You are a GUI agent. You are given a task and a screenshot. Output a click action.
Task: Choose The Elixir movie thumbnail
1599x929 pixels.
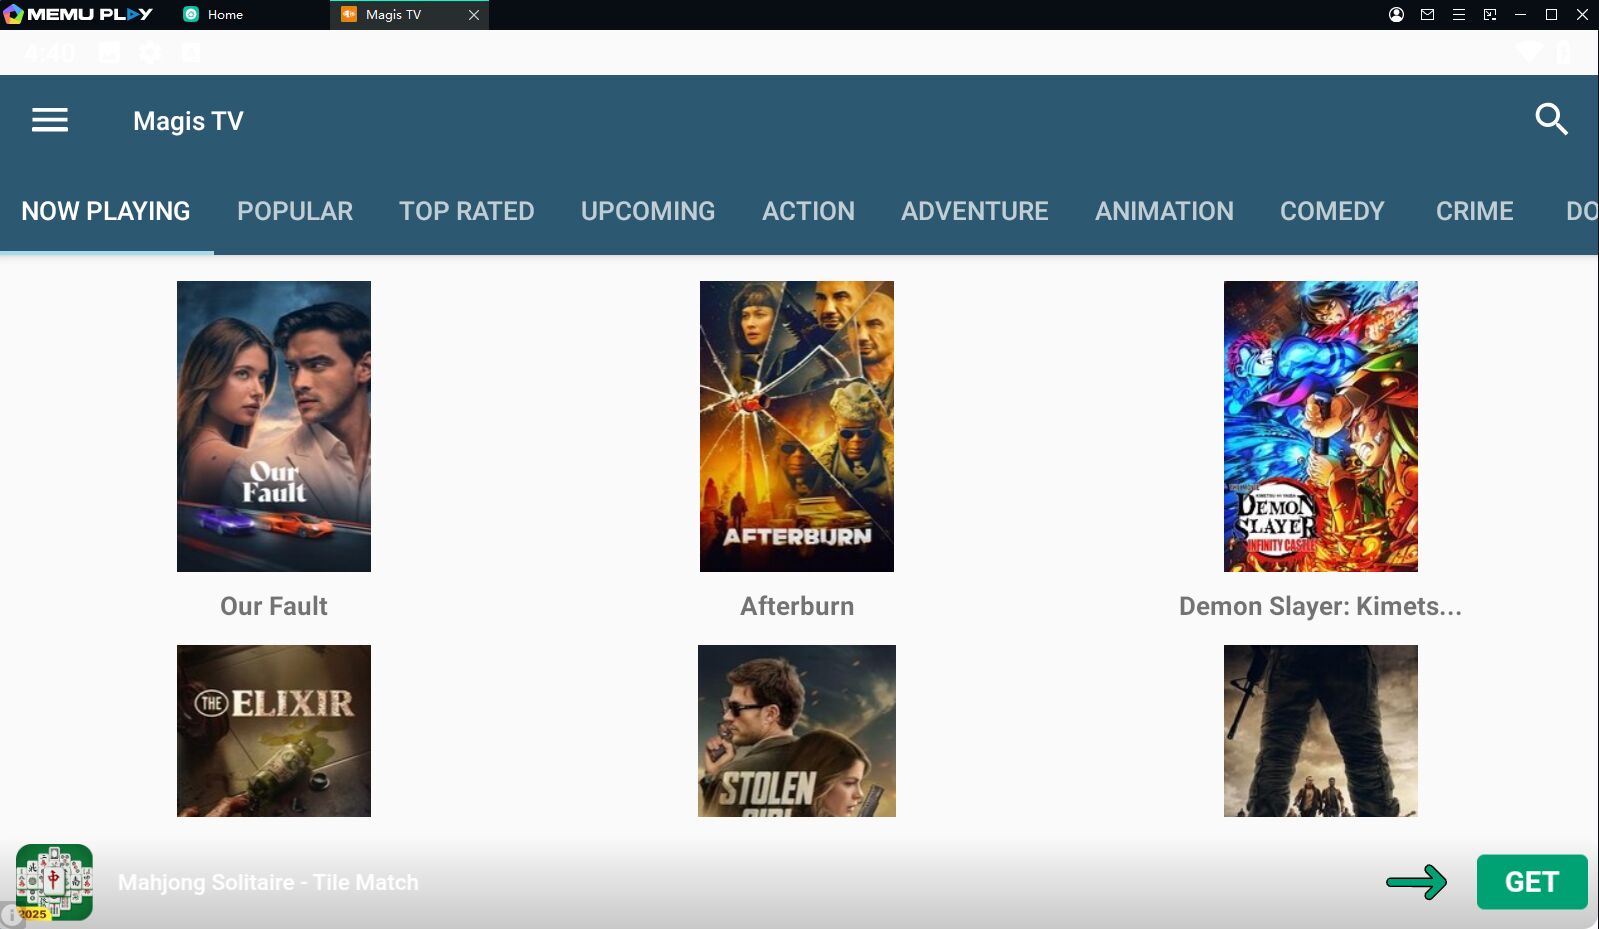tap(274, 730)
